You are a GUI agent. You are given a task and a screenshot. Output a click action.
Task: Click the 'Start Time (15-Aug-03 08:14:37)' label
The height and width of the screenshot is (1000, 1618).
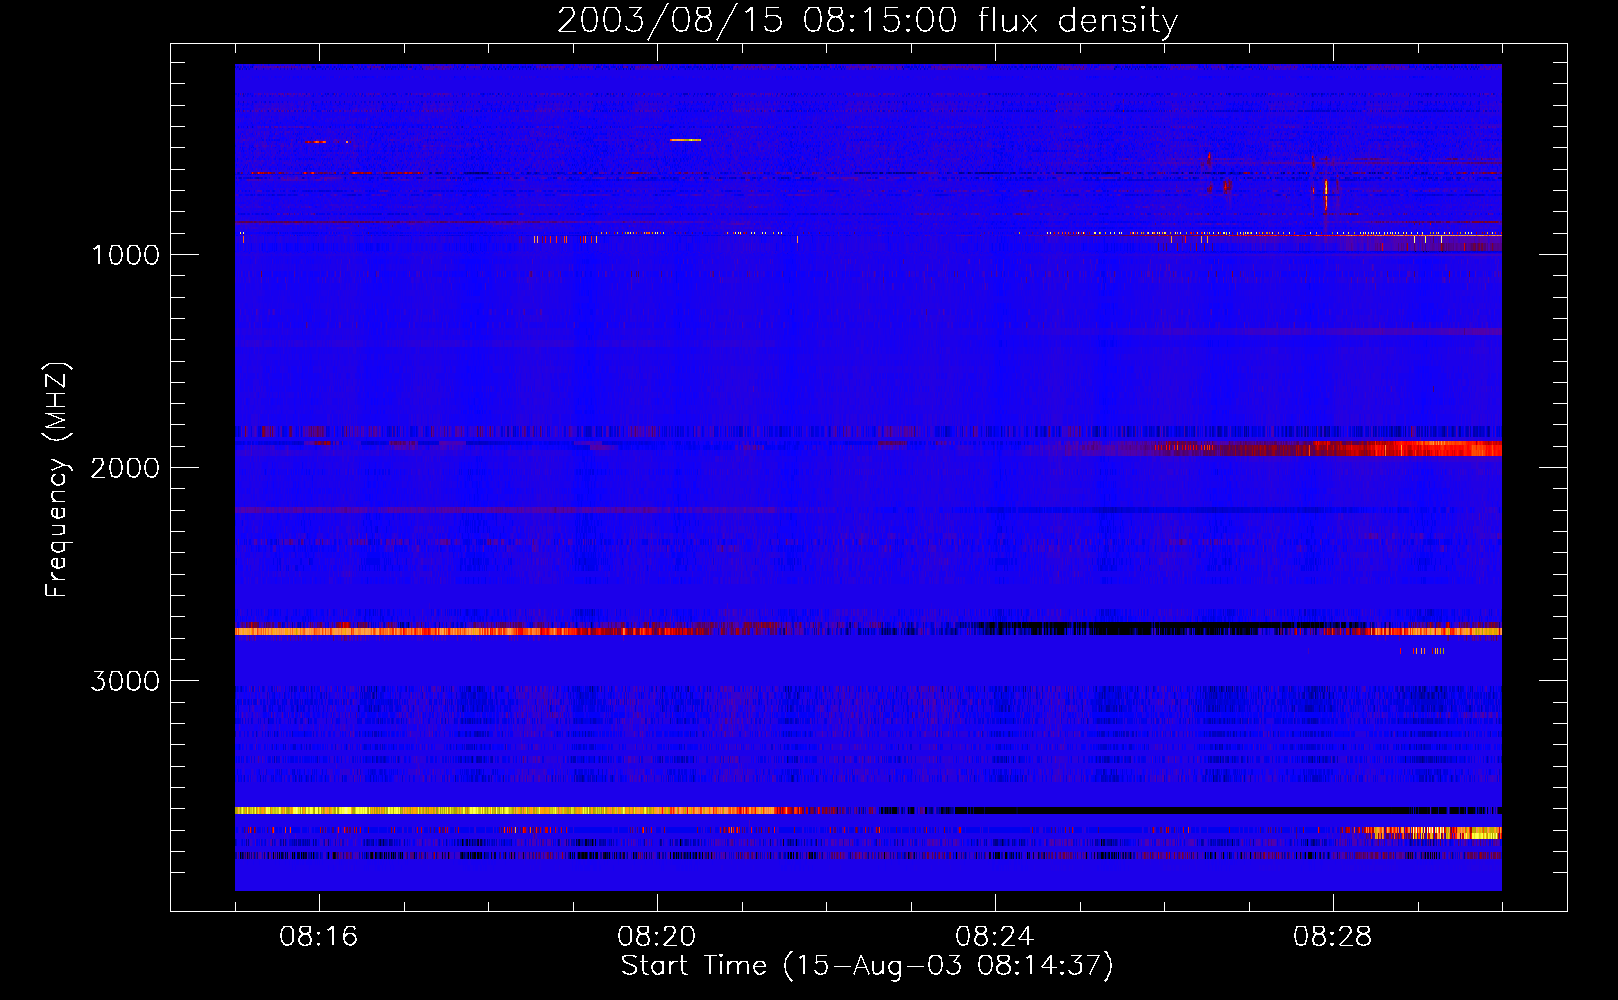[867, 965]
